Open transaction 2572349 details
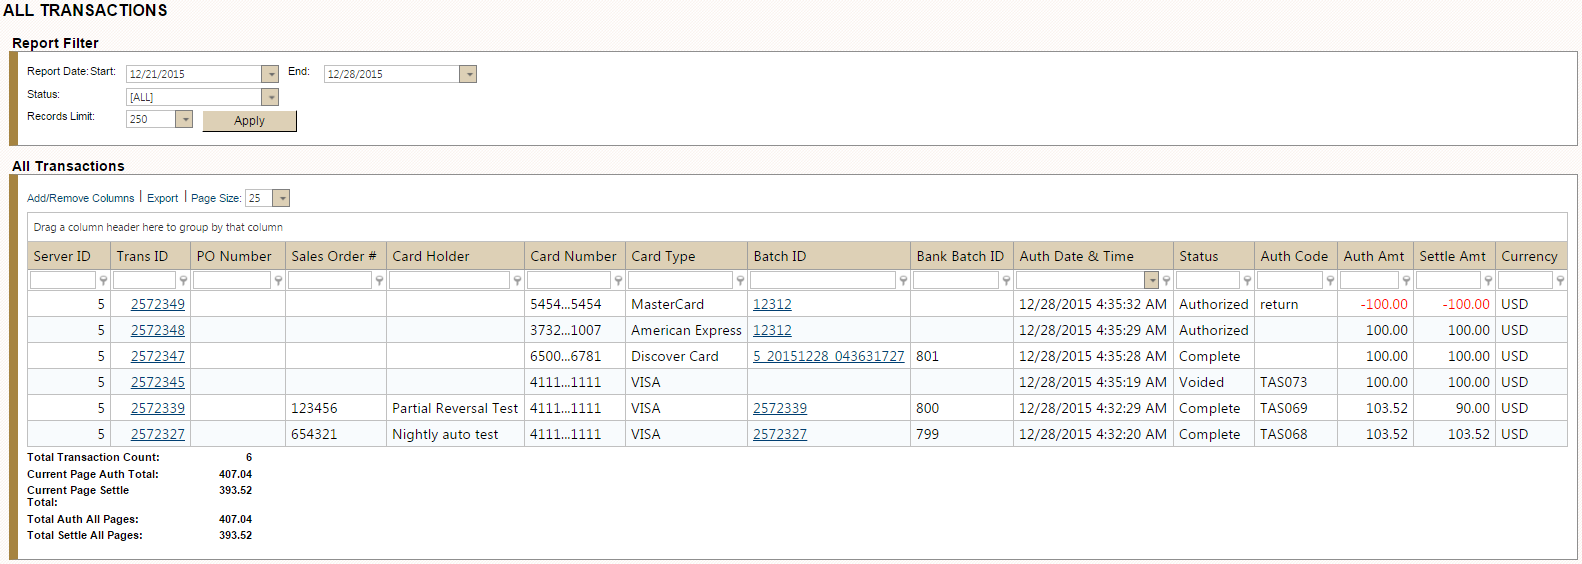Screen dimensions: 1582x564 tap(157, 304)
